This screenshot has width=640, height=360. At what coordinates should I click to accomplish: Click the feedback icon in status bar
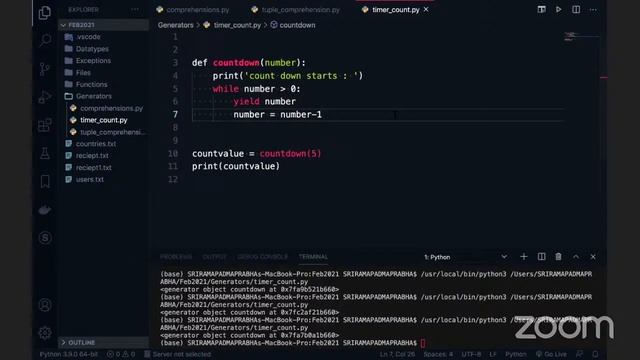click(x=579, y=354)
